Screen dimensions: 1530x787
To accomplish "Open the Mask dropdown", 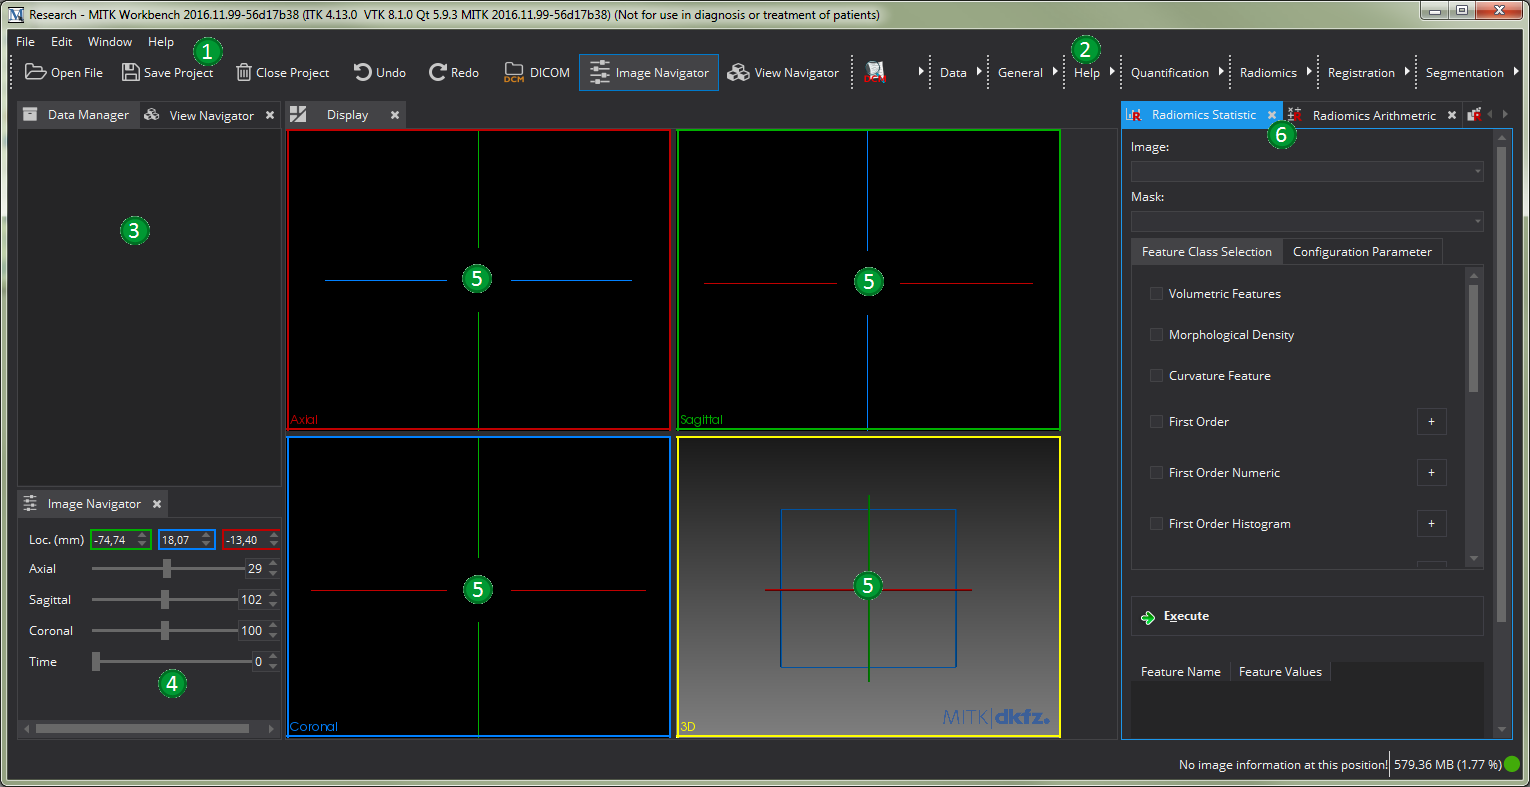I will pos(1307,221).
